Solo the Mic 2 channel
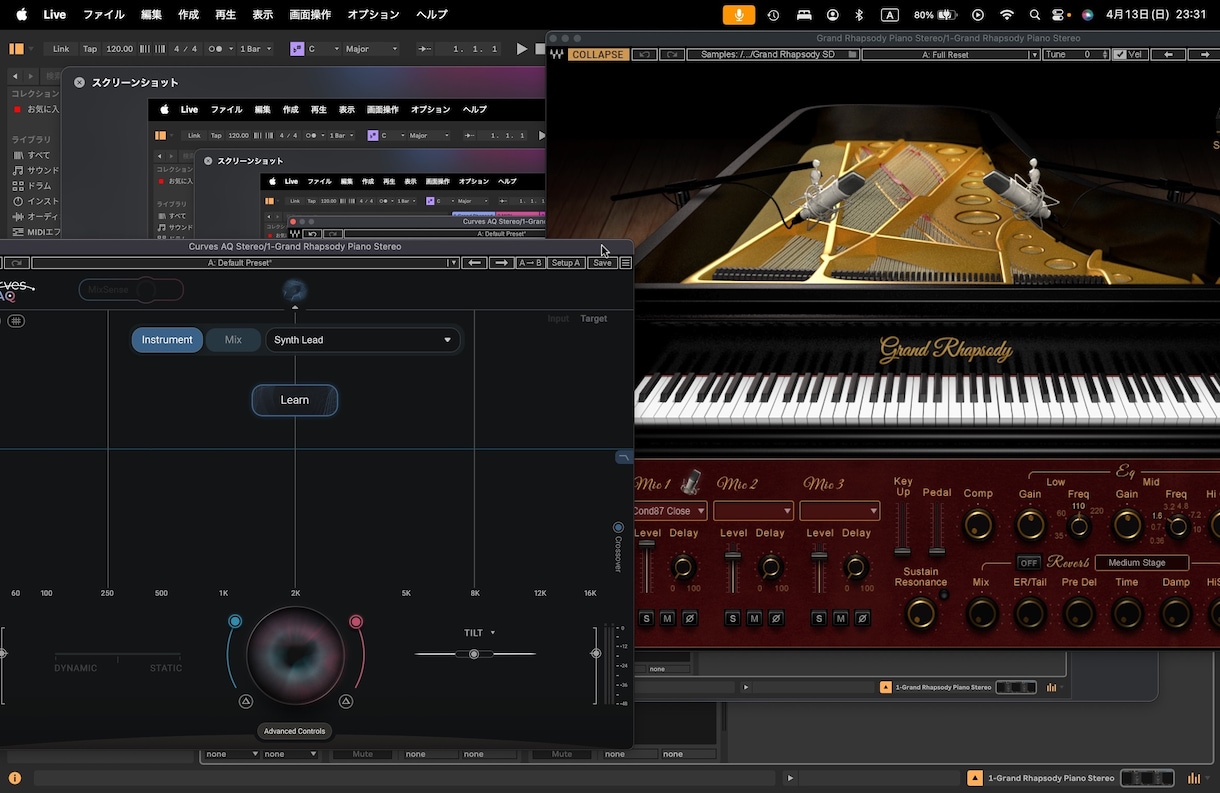Screen dimensions: 1220x793 [x=732, y=619]
